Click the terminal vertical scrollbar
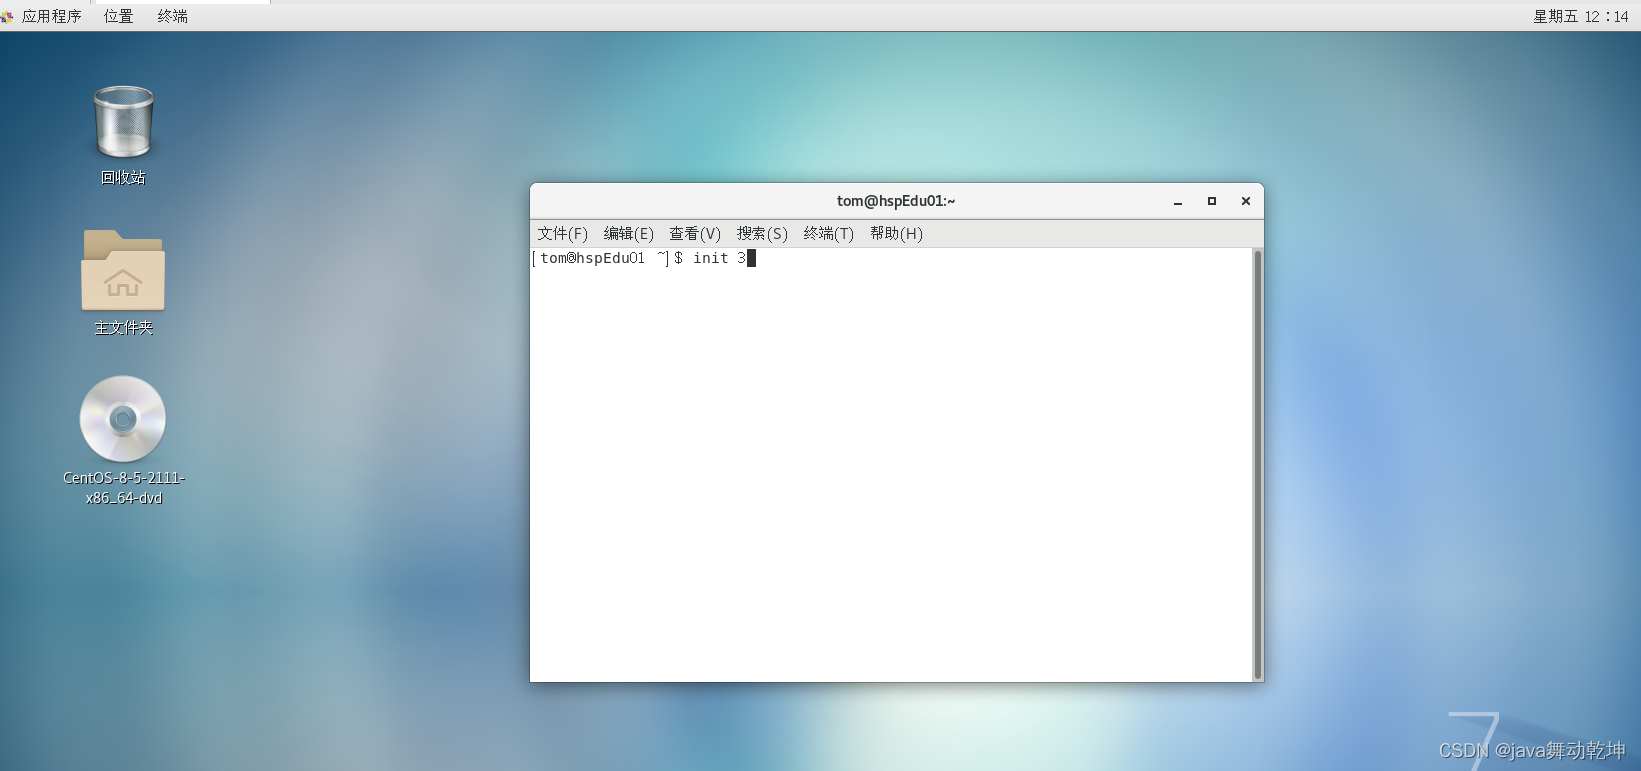 pos(1258,464)
